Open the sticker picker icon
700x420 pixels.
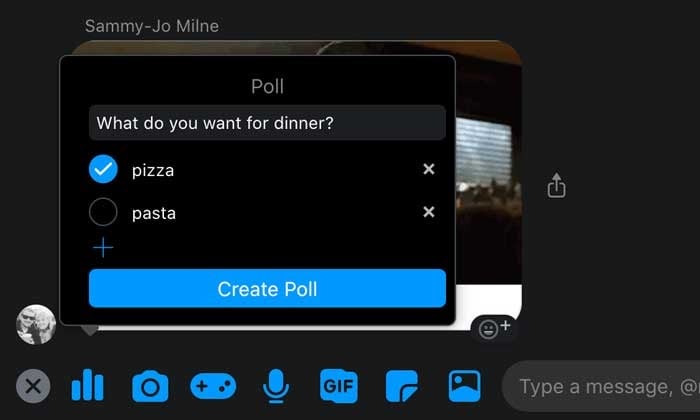tap(402, 386)
